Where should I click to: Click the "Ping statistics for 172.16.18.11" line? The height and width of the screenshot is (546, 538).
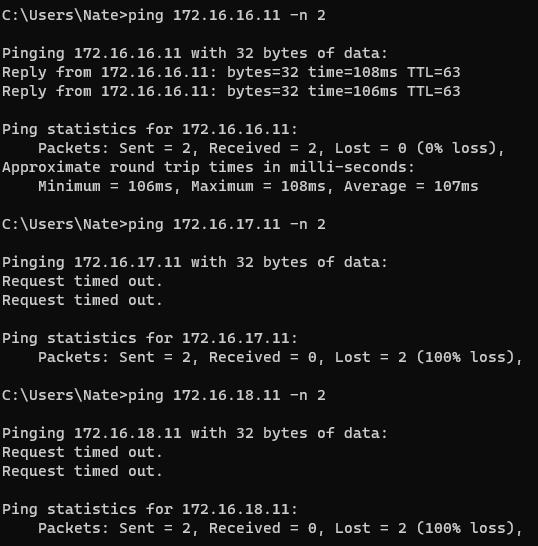pyautogui.click(x=150, y=509)
